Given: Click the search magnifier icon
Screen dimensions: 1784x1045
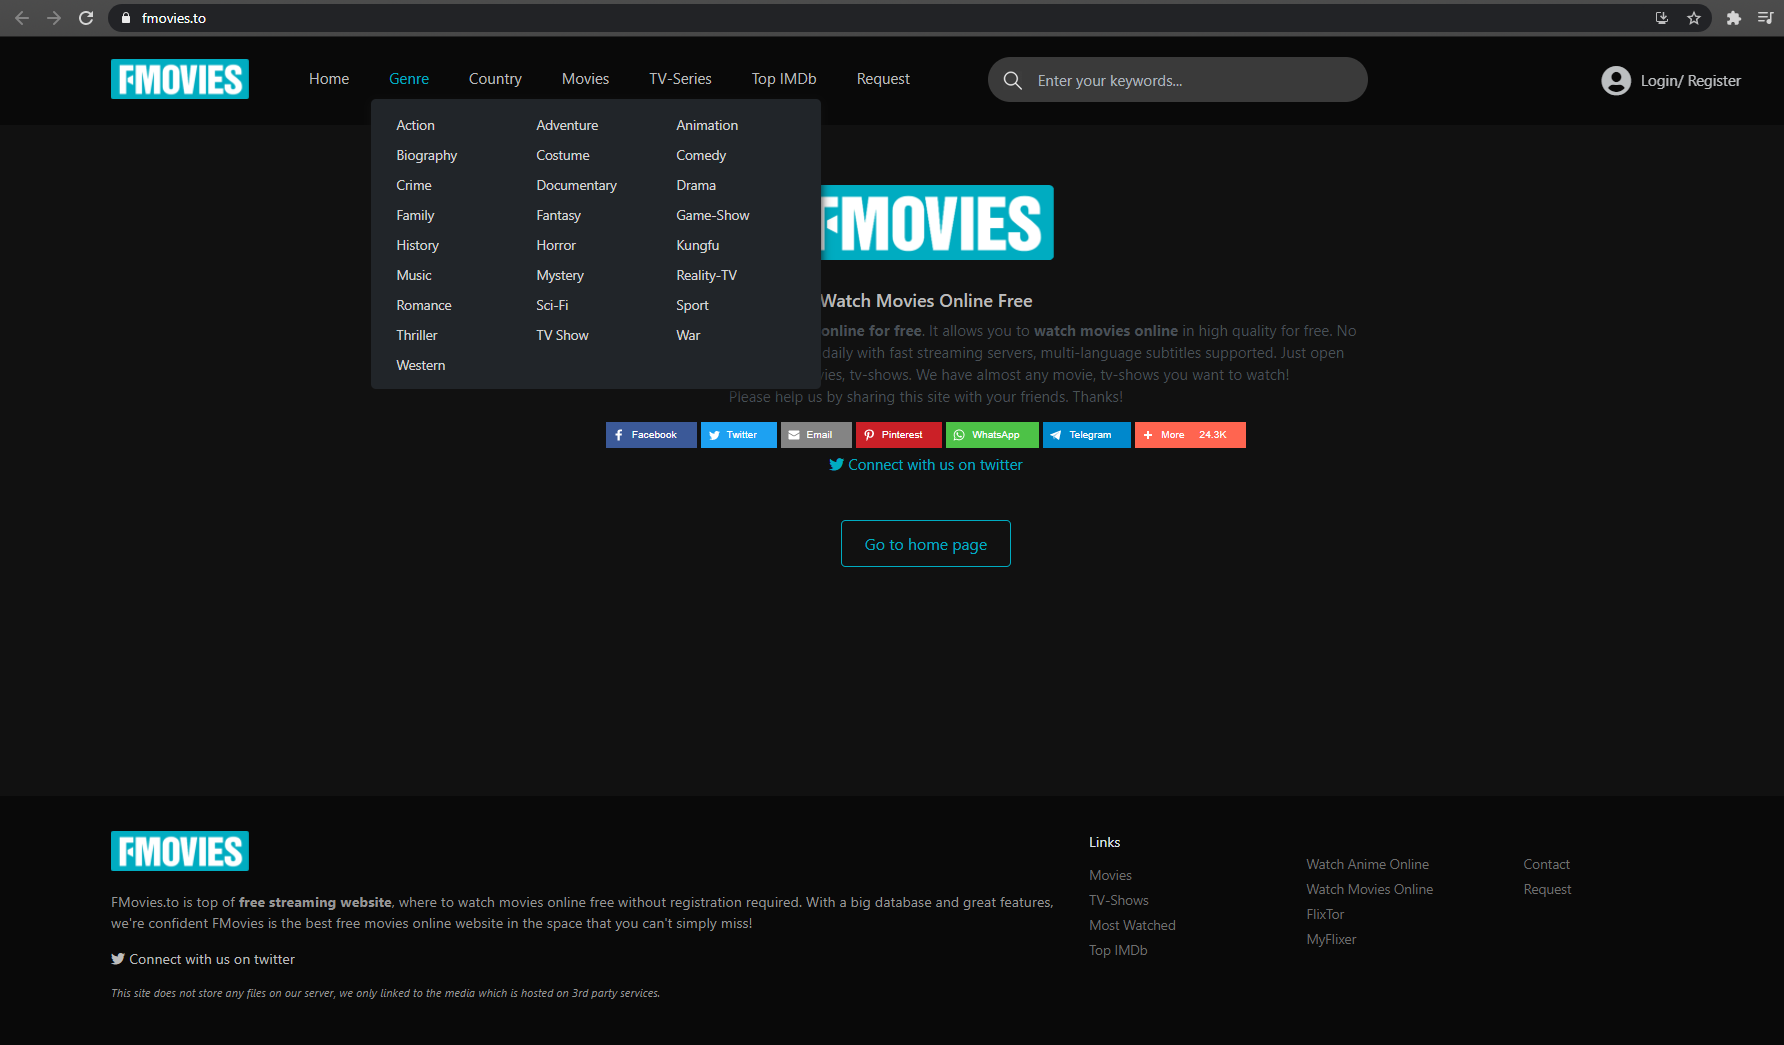Looking at the screenshot, I should (1013, 80).
